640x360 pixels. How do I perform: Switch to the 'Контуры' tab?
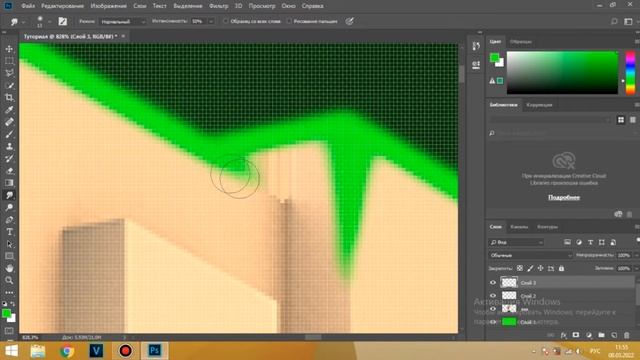click(547, 227)
